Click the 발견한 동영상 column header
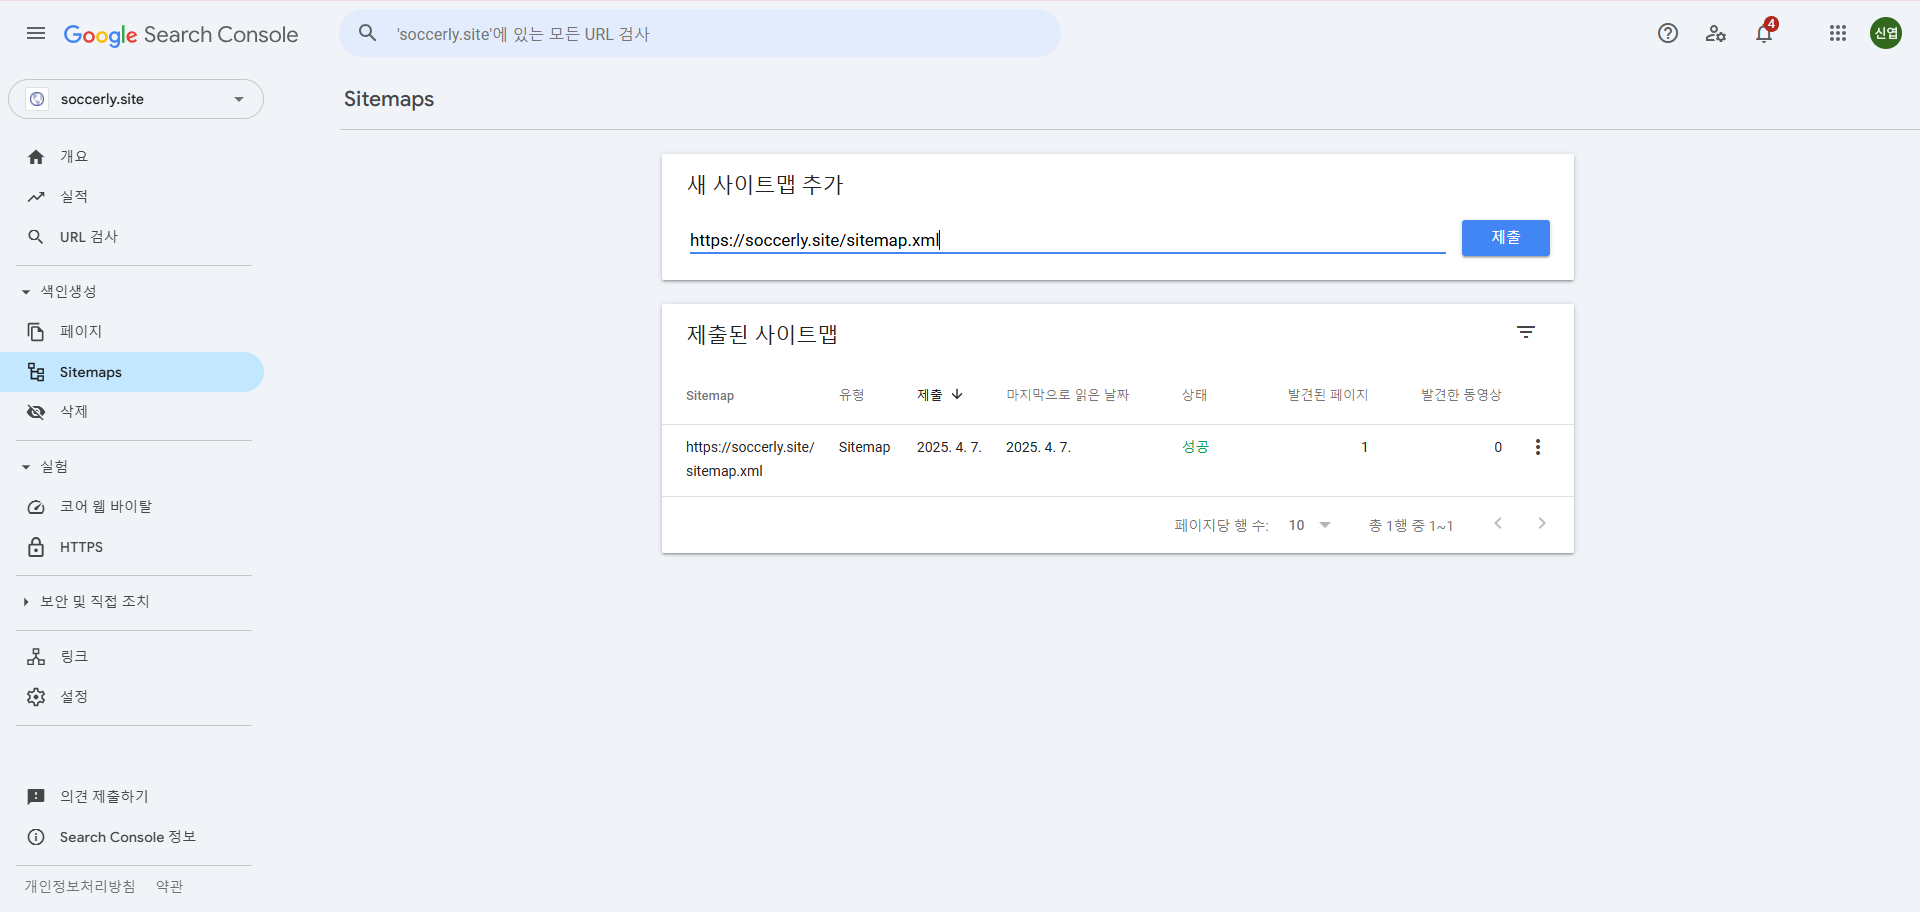 (x=1462, y=395)
